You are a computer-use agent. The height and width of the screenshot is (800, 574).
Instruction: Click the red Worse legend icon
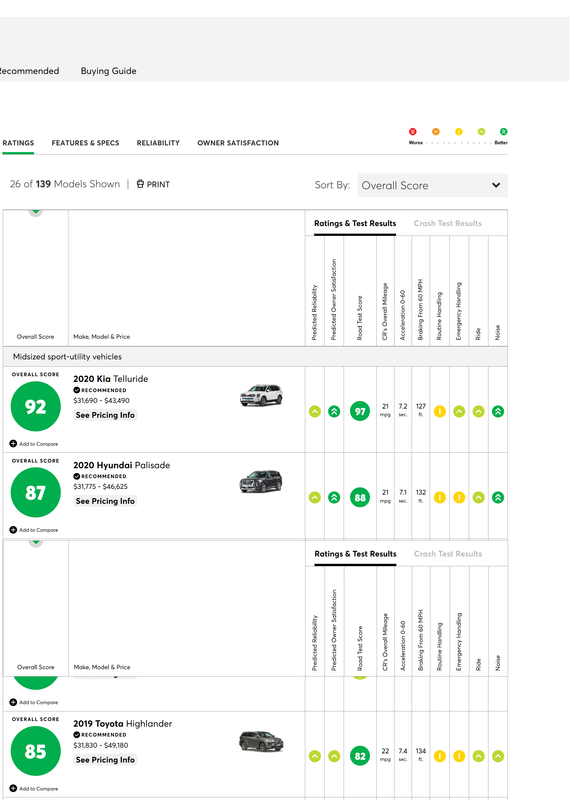coord(413,132)
